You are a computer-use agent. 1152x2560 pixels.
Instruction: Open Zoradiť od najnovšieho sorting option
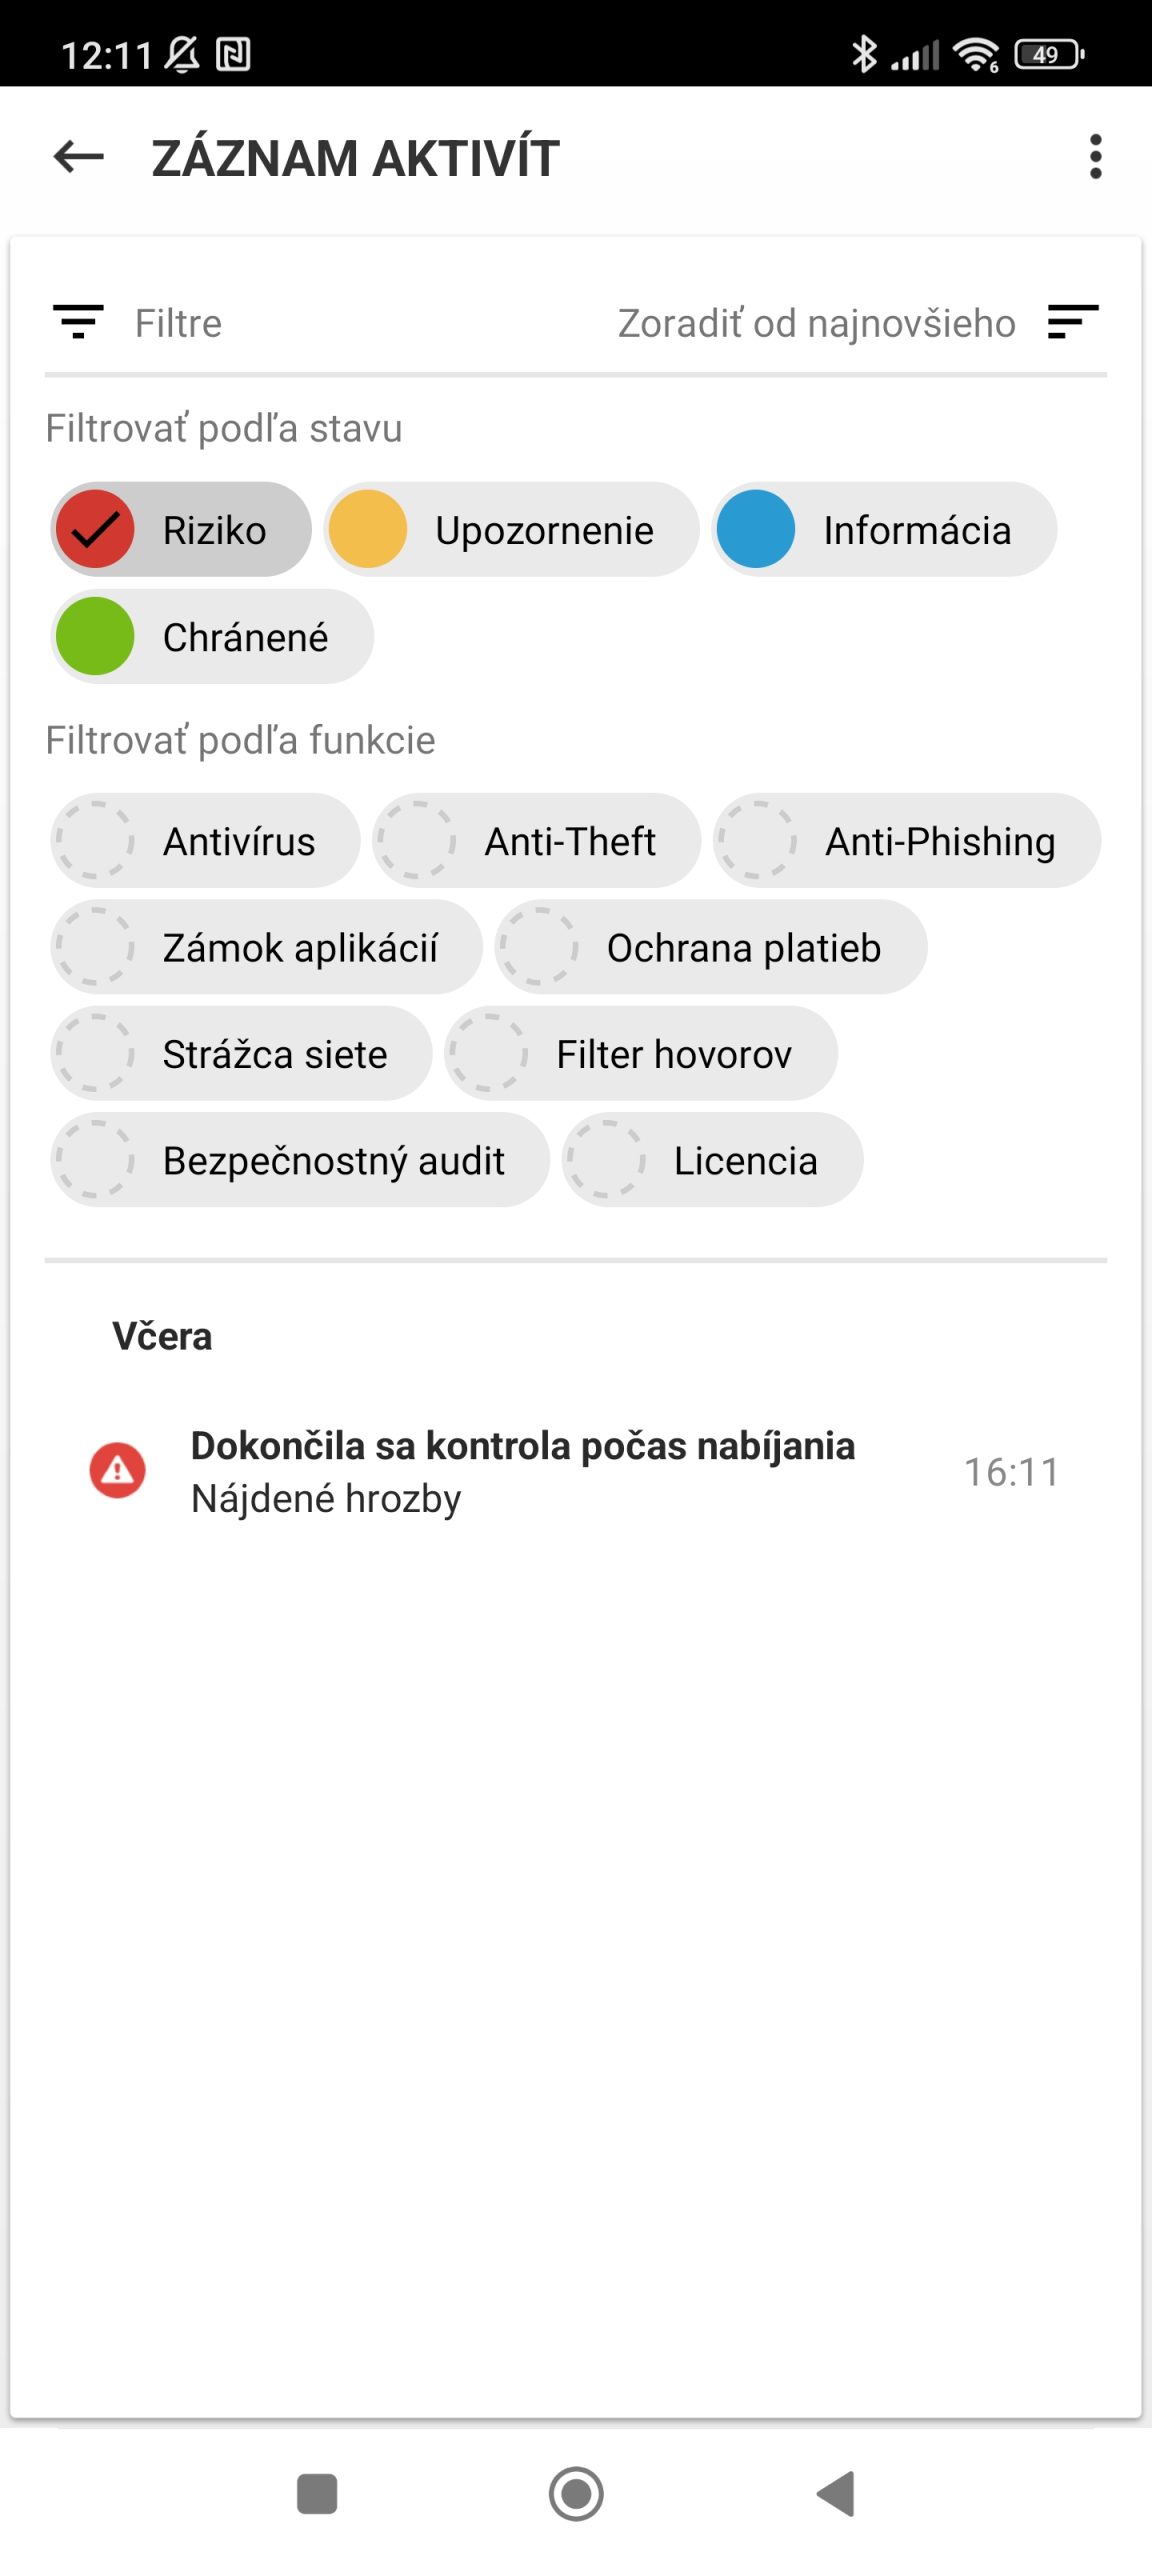(816, 323)
